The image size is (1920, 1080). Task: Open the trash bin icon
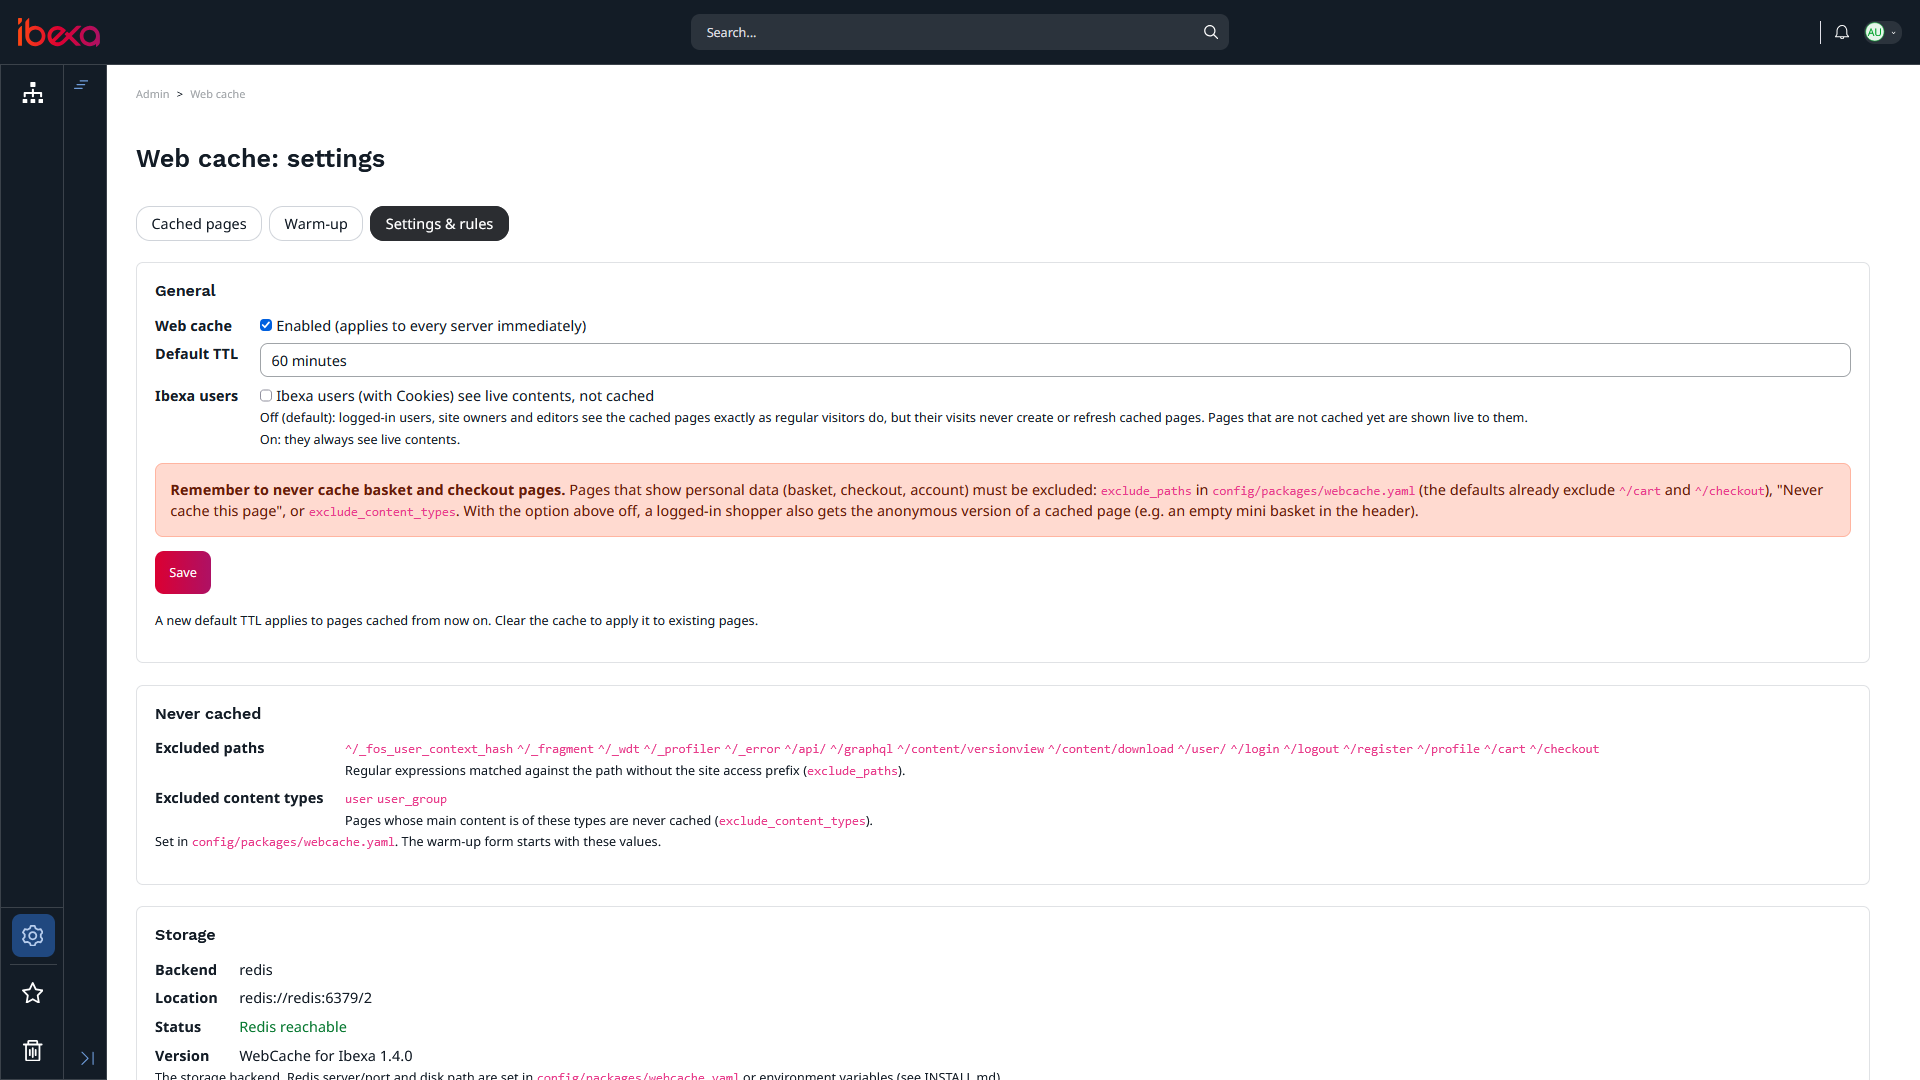[x=33, y=1050]
